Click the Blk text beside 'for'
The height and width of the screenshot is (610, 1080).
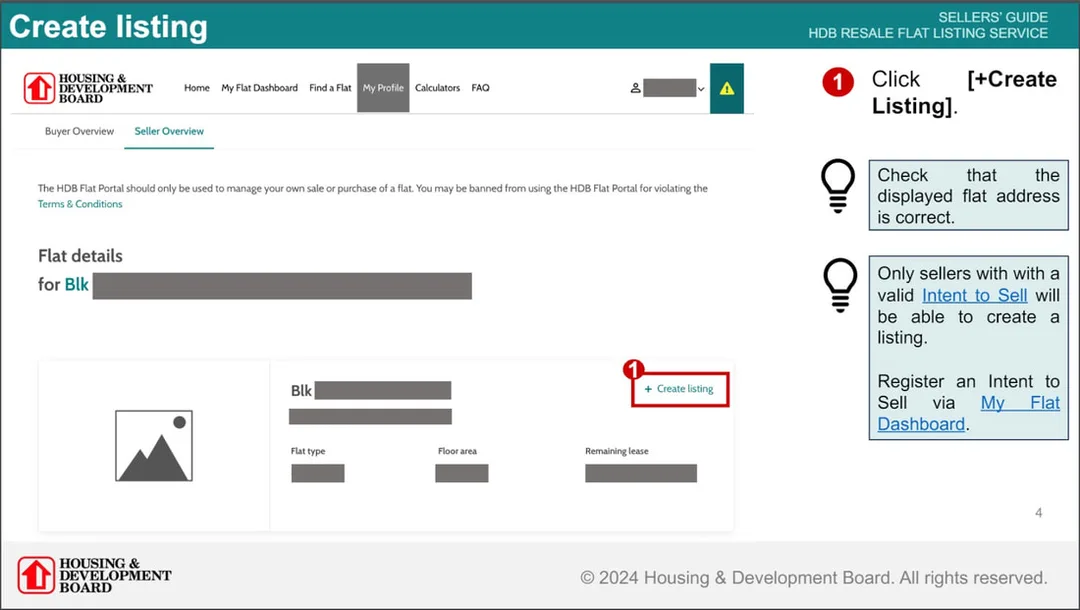click(x=76, y=284)
